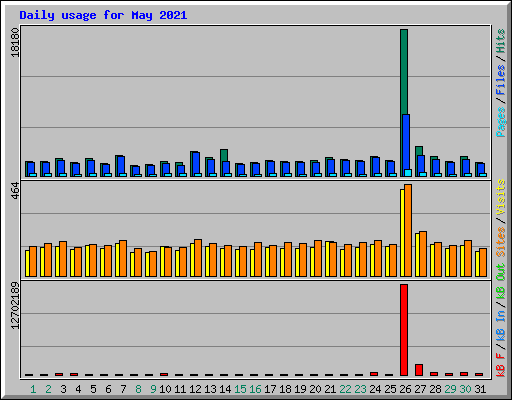The height and width of the screenshot is (400, 512).
Task: Click the 464 visits axis value
Action: [x=15, y=191]
